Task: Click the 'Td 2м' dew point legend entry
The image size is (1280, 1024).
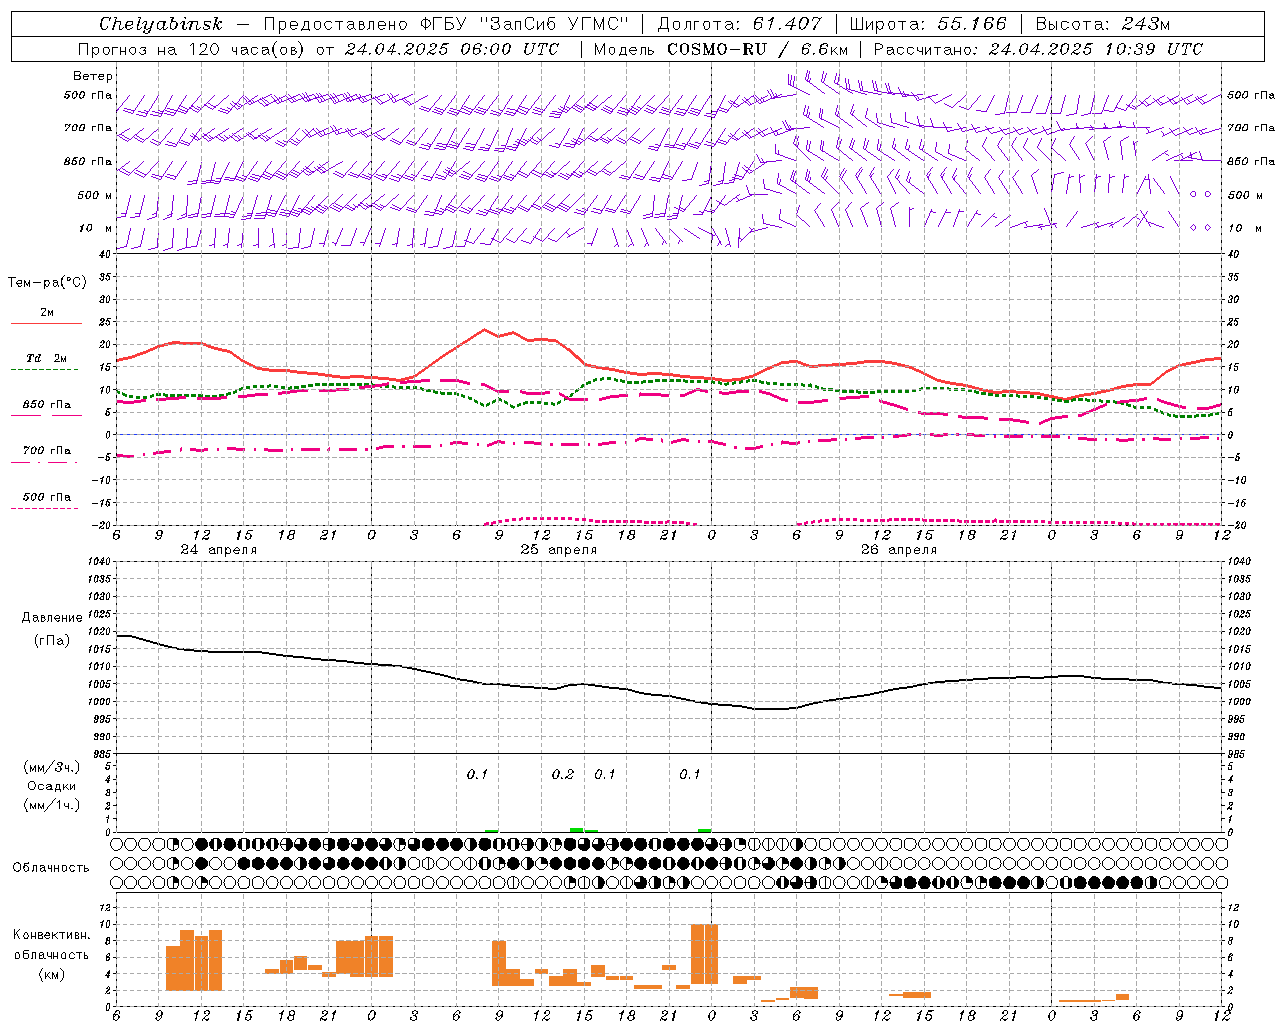Action: 46,358
